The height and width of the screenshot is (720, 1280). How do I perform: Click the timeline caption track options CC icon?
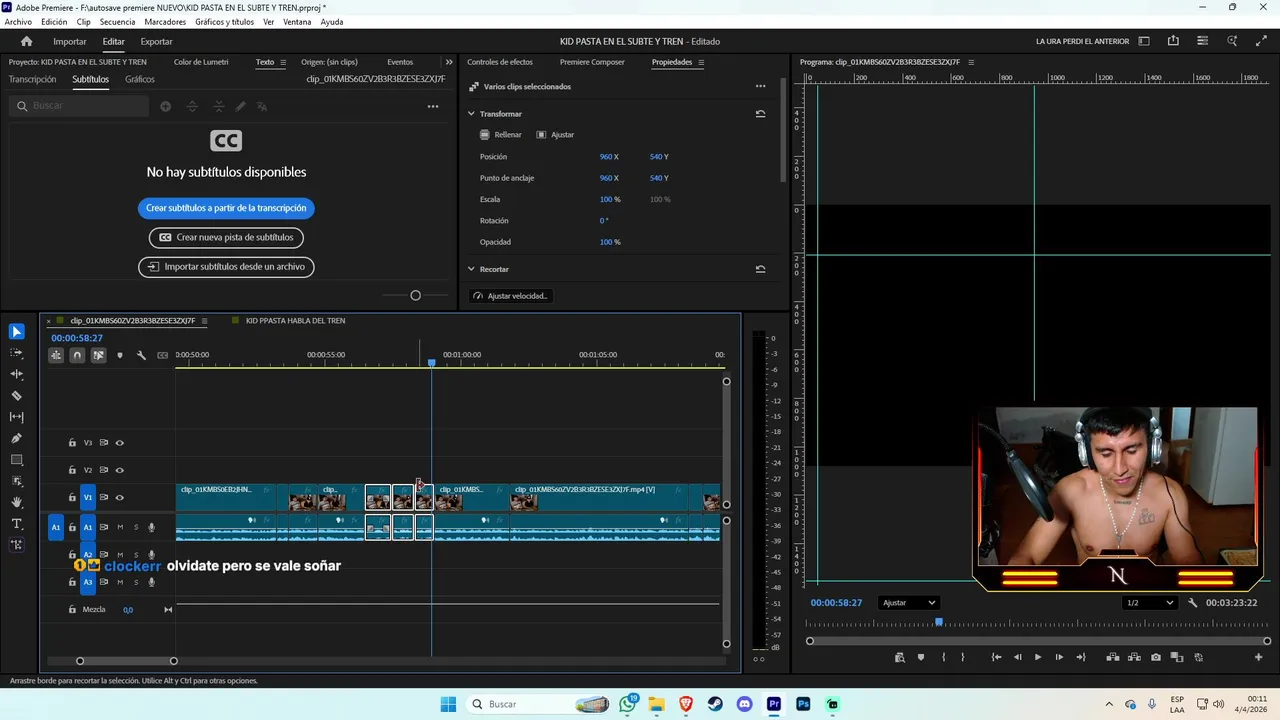click(x=162, y=355)
